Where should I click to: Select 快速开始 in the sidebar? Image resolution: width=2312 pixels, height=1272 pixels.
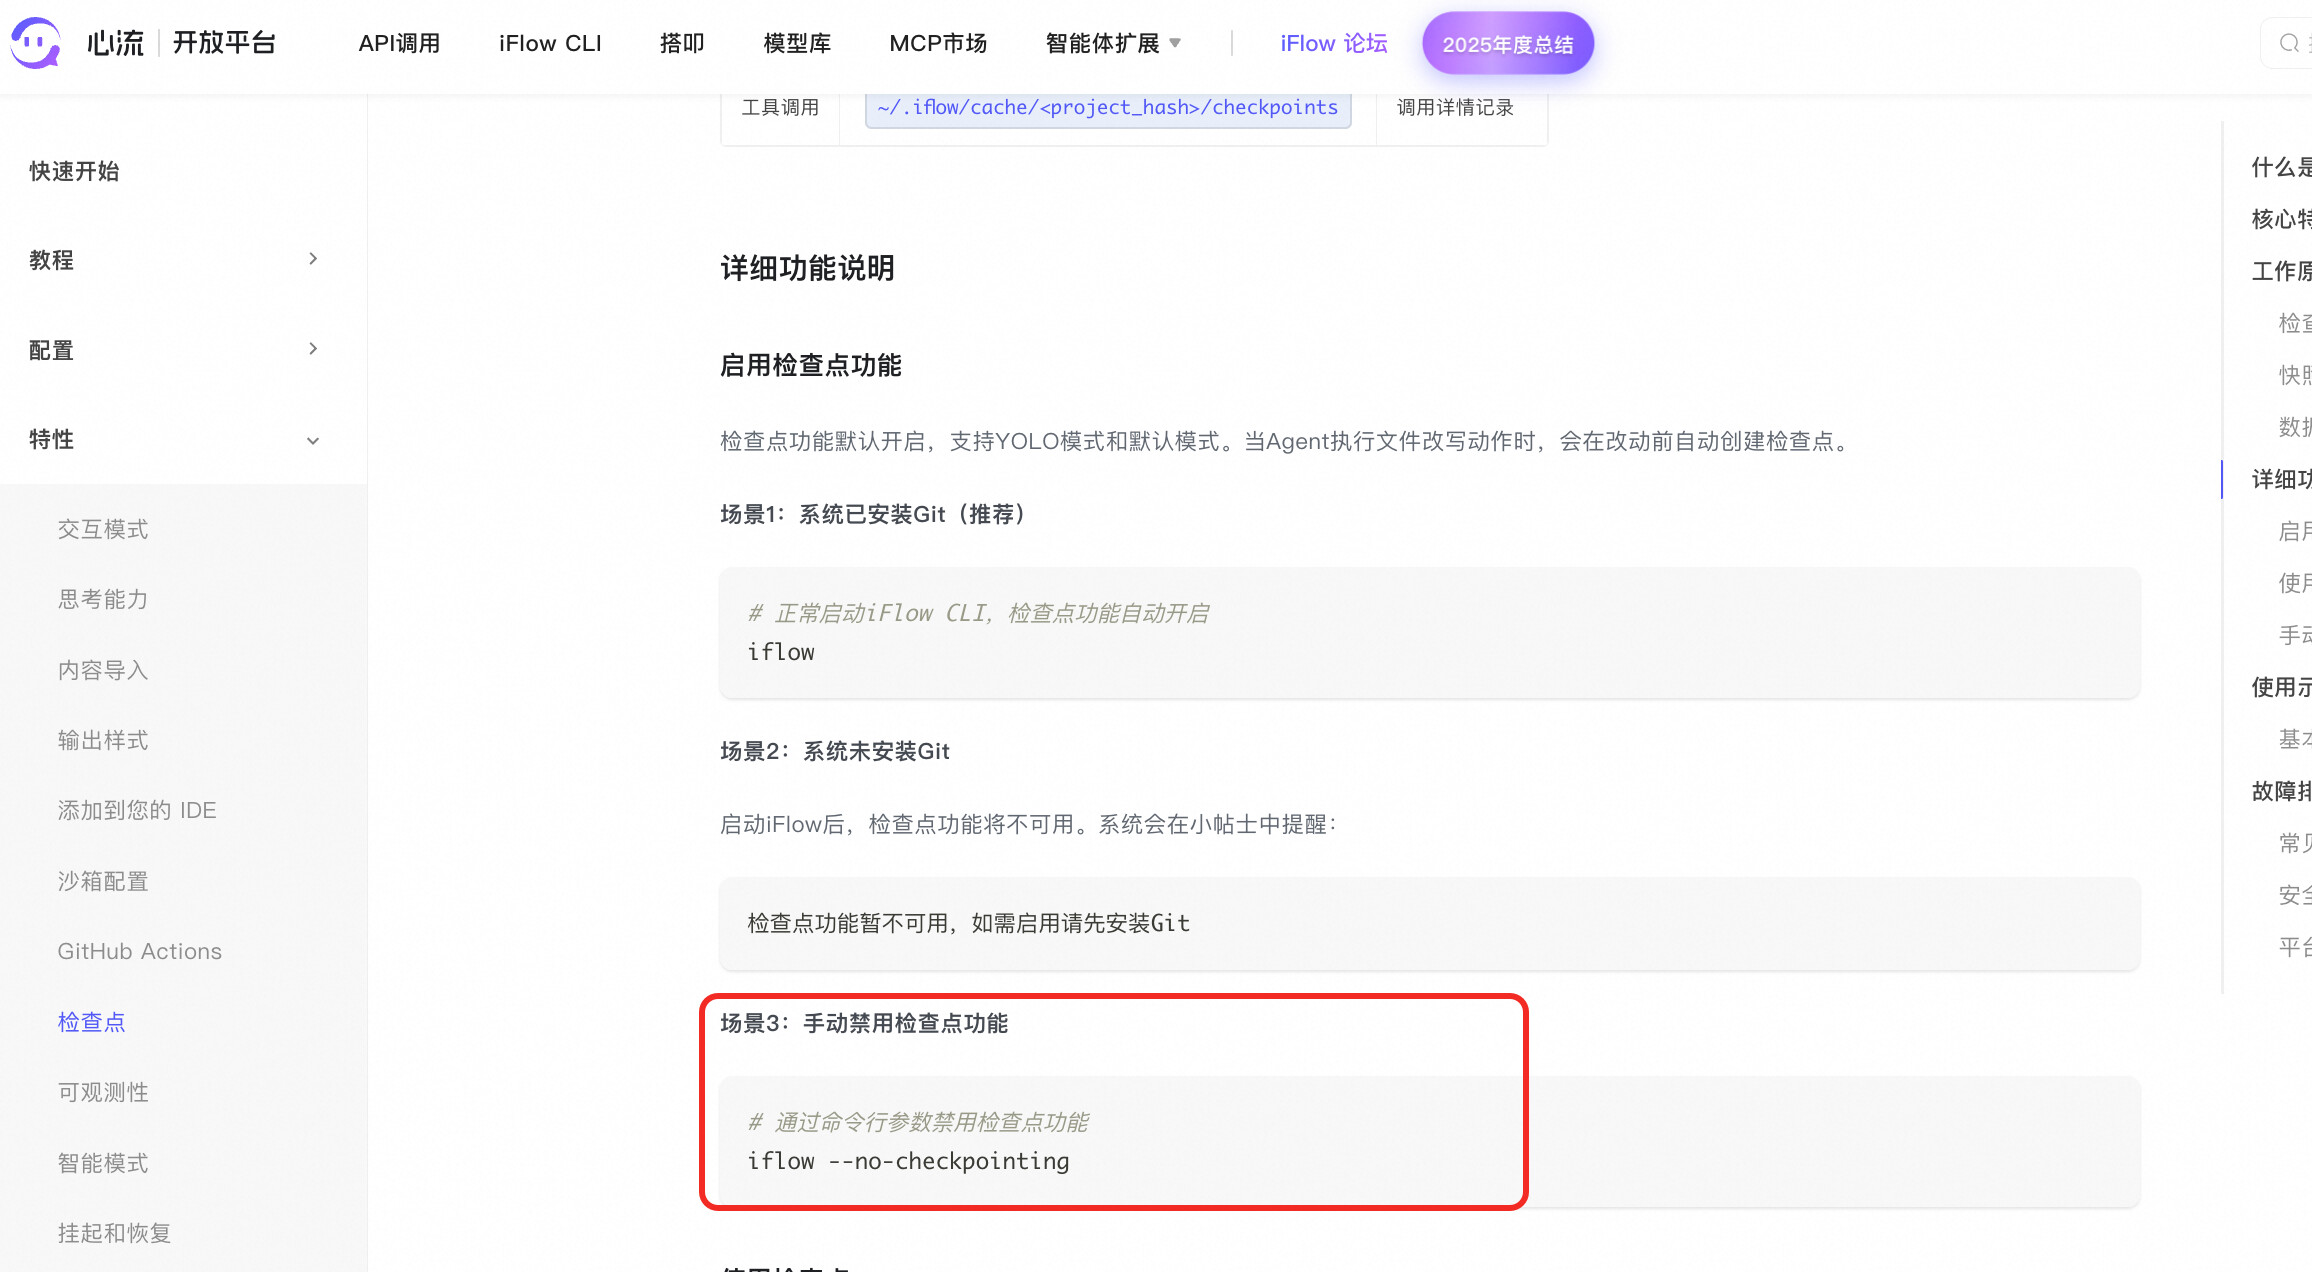(x=74, y=171)
